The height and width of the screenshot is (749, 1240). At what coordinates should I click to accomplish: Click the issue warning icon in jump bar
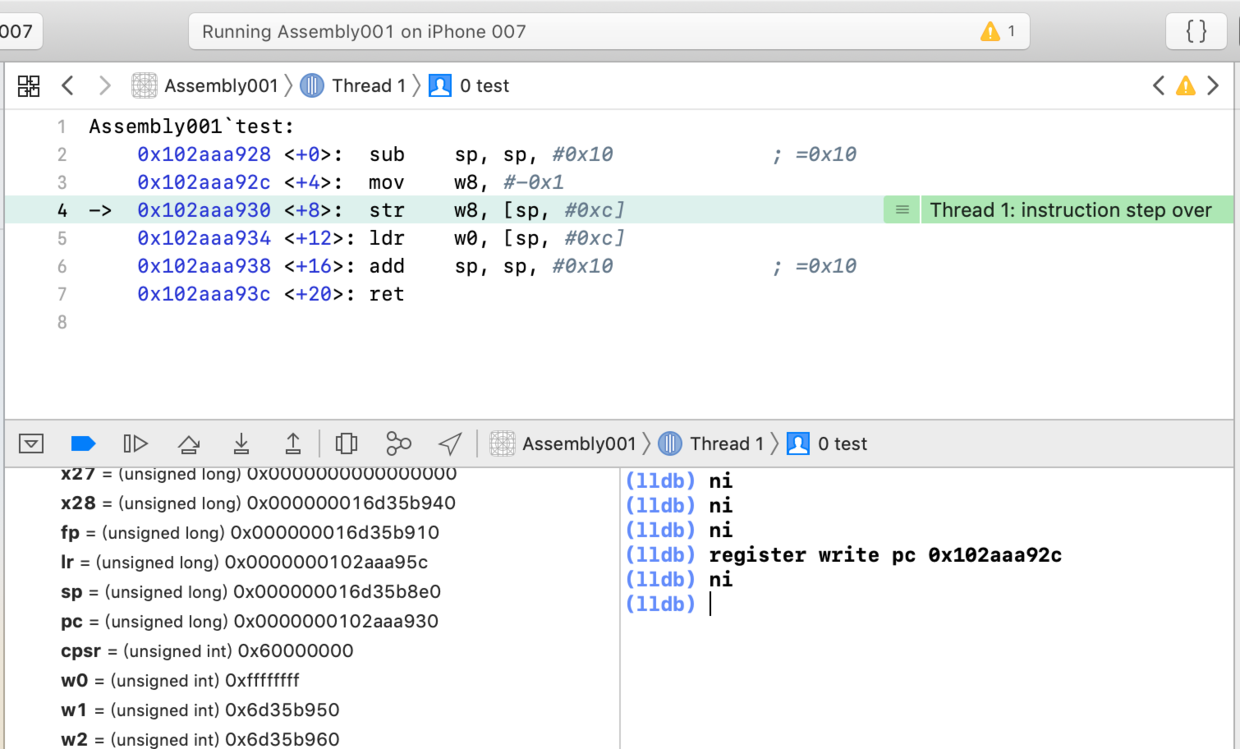coord(1186,86)
